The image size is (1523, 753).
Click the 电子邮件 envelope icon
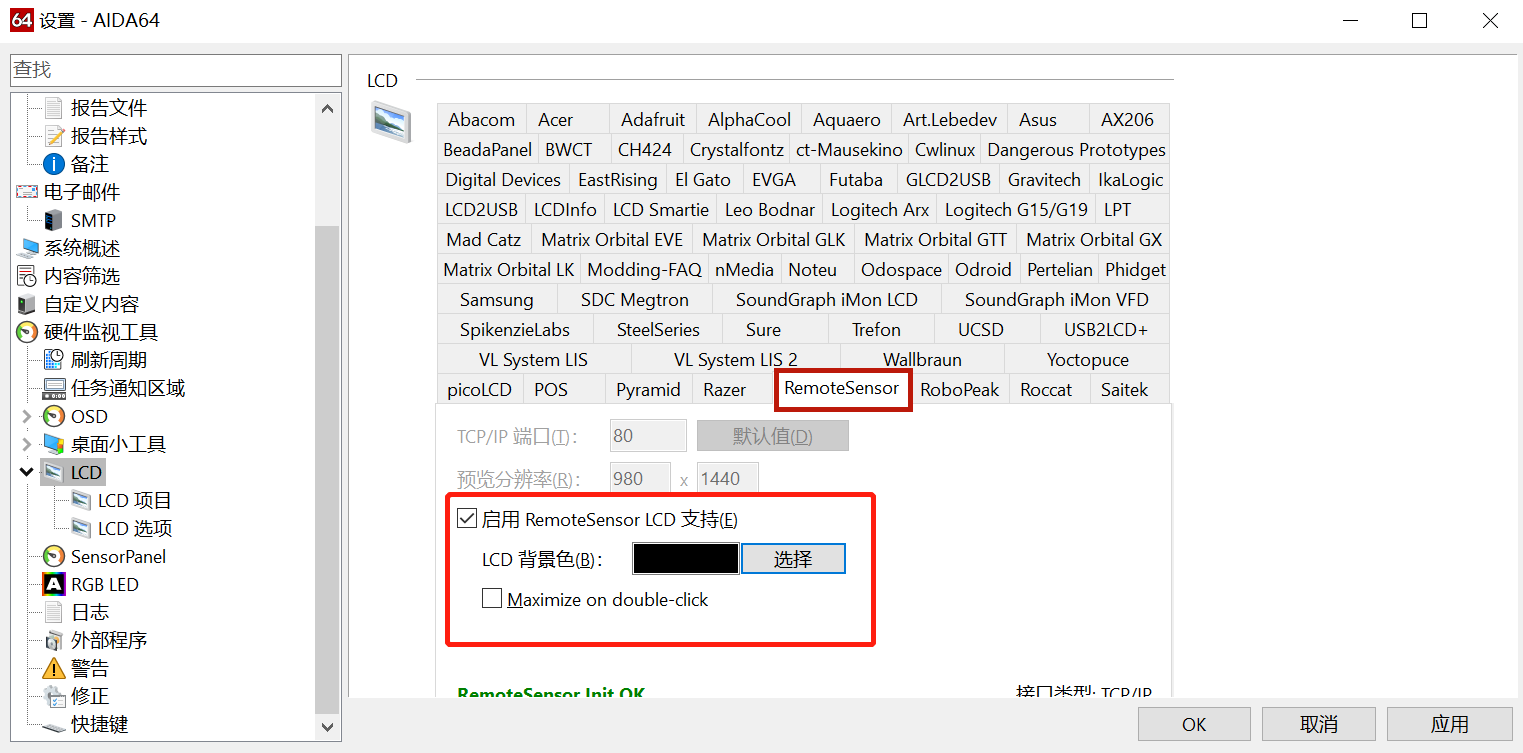point(27,193)
